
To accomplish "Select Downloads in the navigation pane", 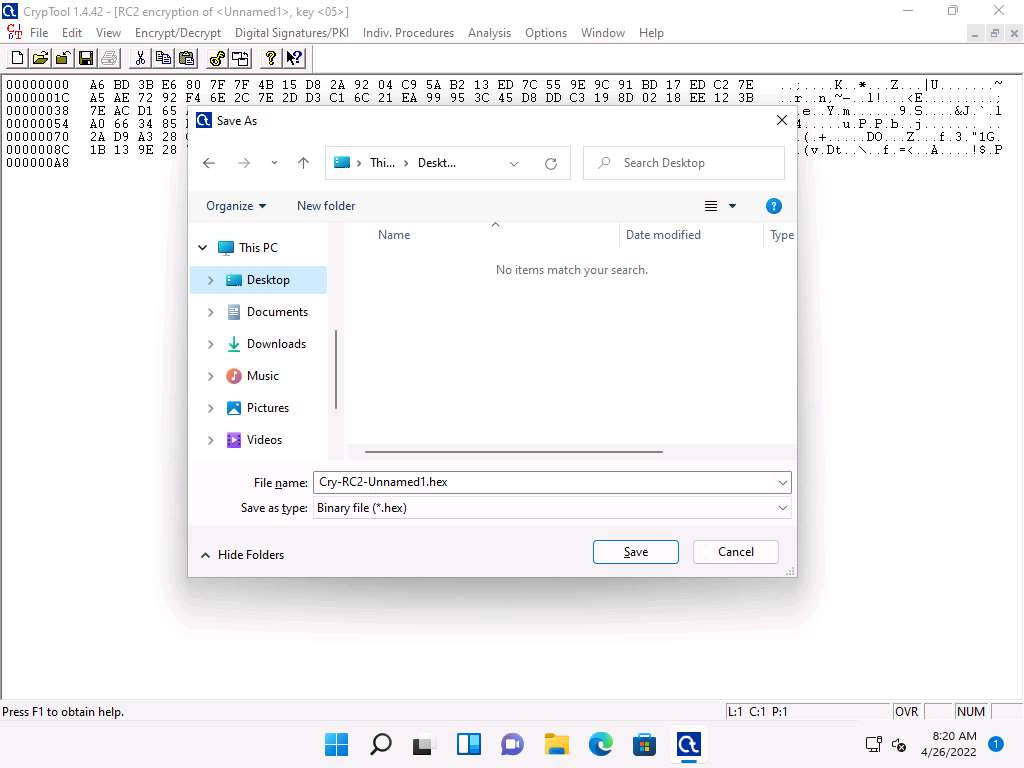I will point(276,344).
